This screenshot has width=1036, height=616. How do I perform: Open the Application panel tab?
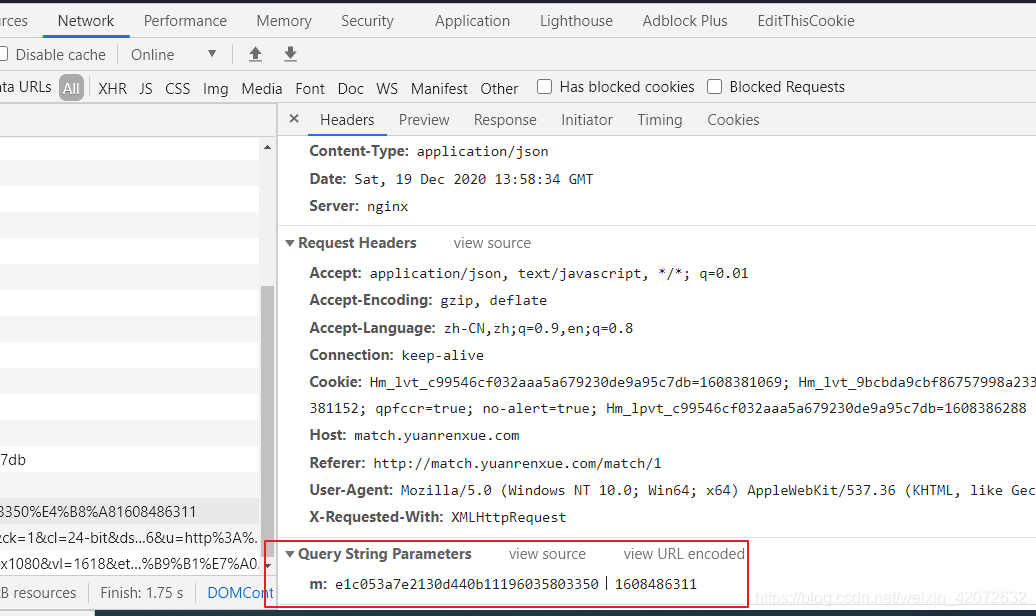point(472,20)
